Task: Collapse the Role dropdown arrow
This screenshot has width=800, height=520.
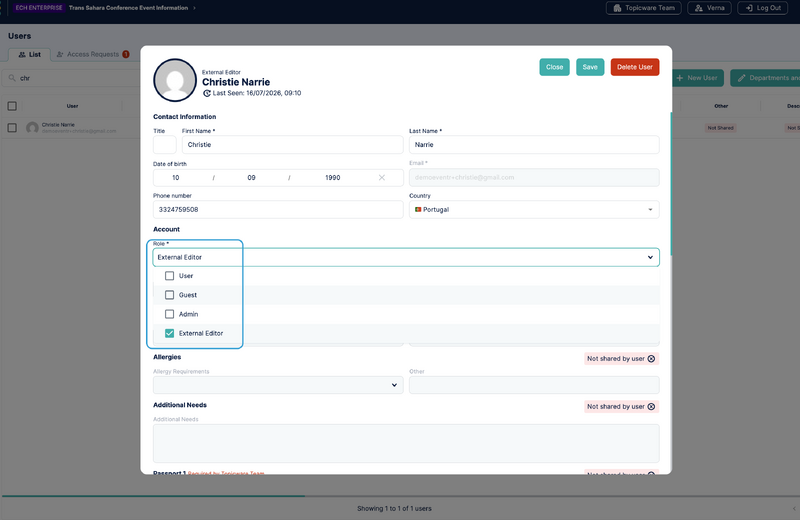Action: 650,257
